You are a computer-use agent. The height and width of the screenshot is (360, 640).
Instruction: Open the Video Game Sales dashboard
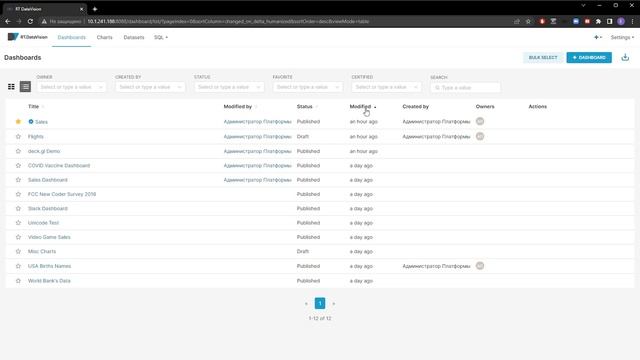pos(49,237)
